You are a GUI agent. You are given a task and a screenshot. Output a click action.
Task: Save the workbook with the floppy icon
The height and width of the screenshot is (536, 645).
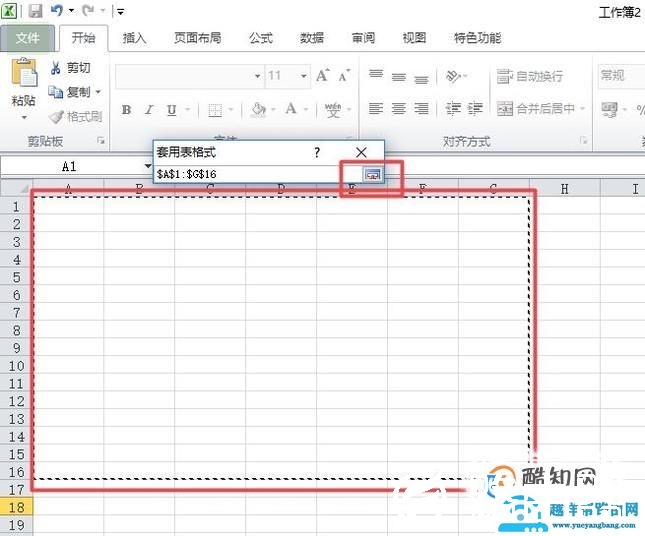click(36, 11)
